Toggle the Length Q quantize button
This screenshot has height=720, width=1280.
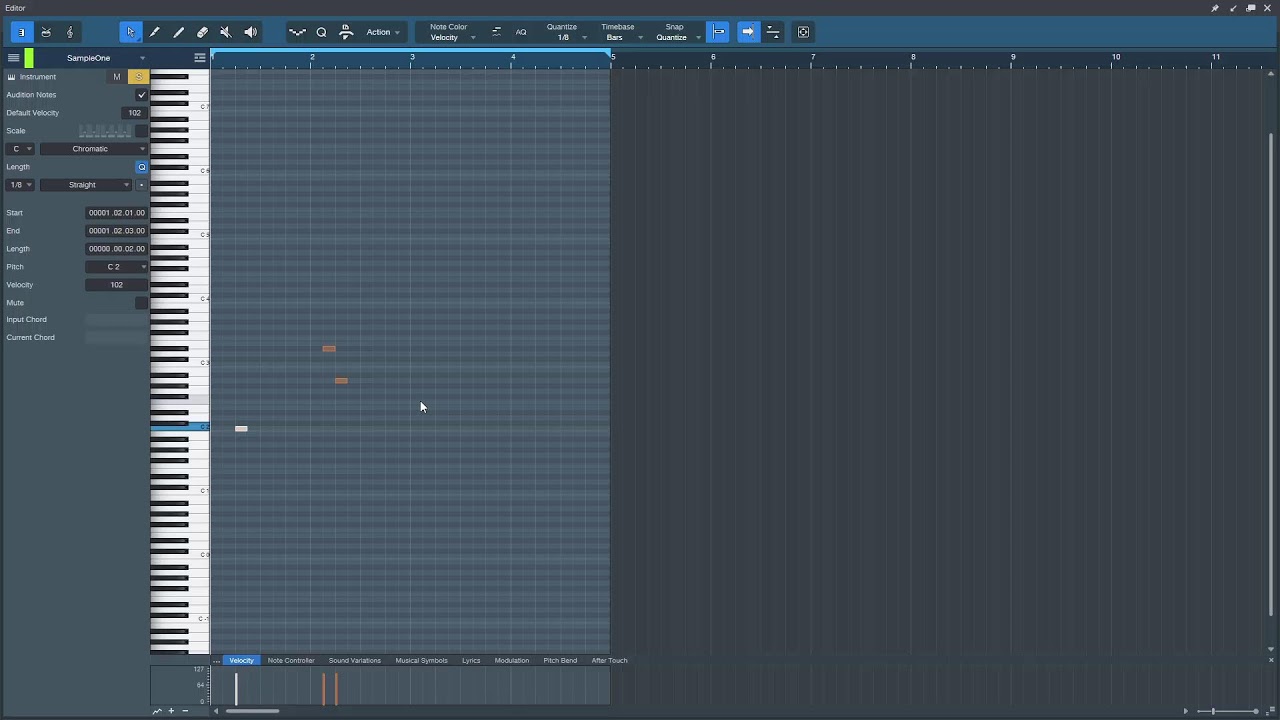tap(141, 167)
